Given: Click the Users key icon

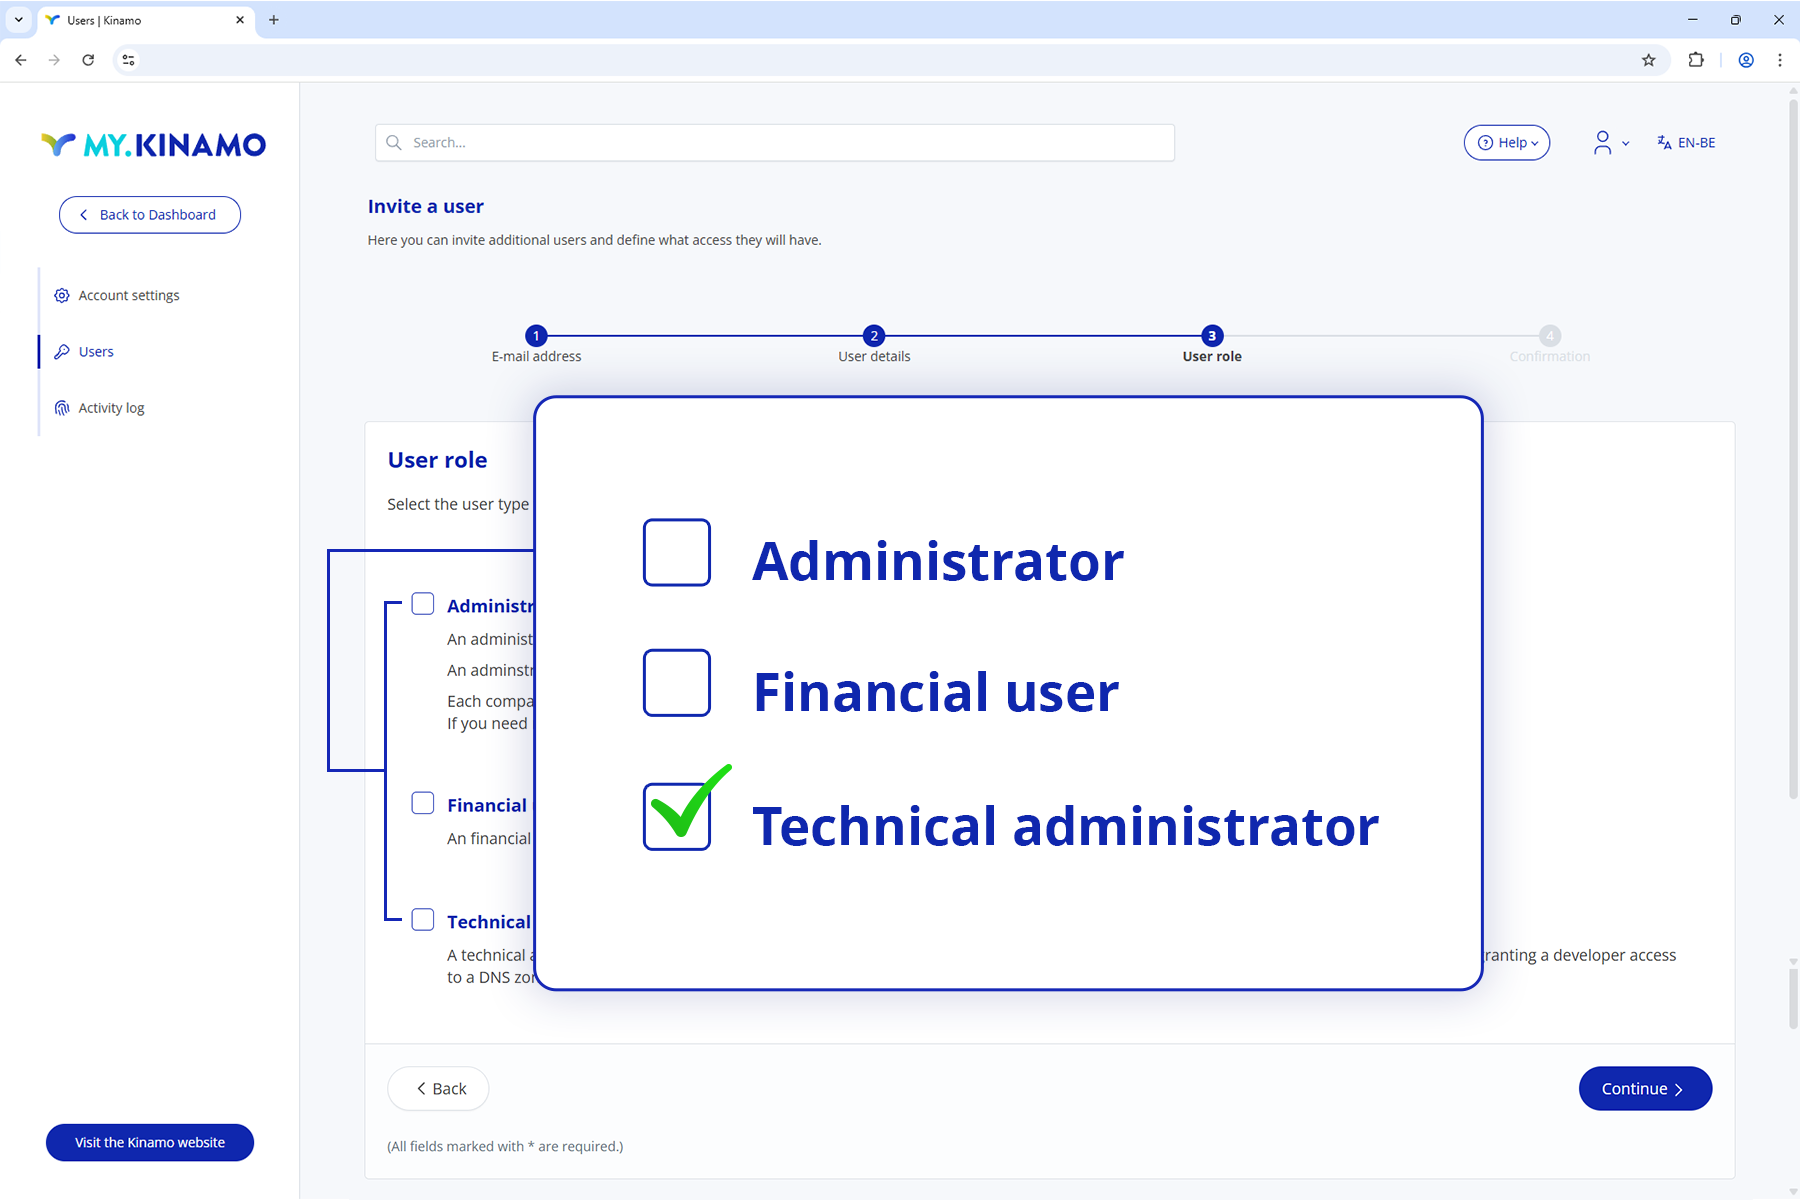Looking at the screenshot, I should pyautogui.click(x=62, y=352).
